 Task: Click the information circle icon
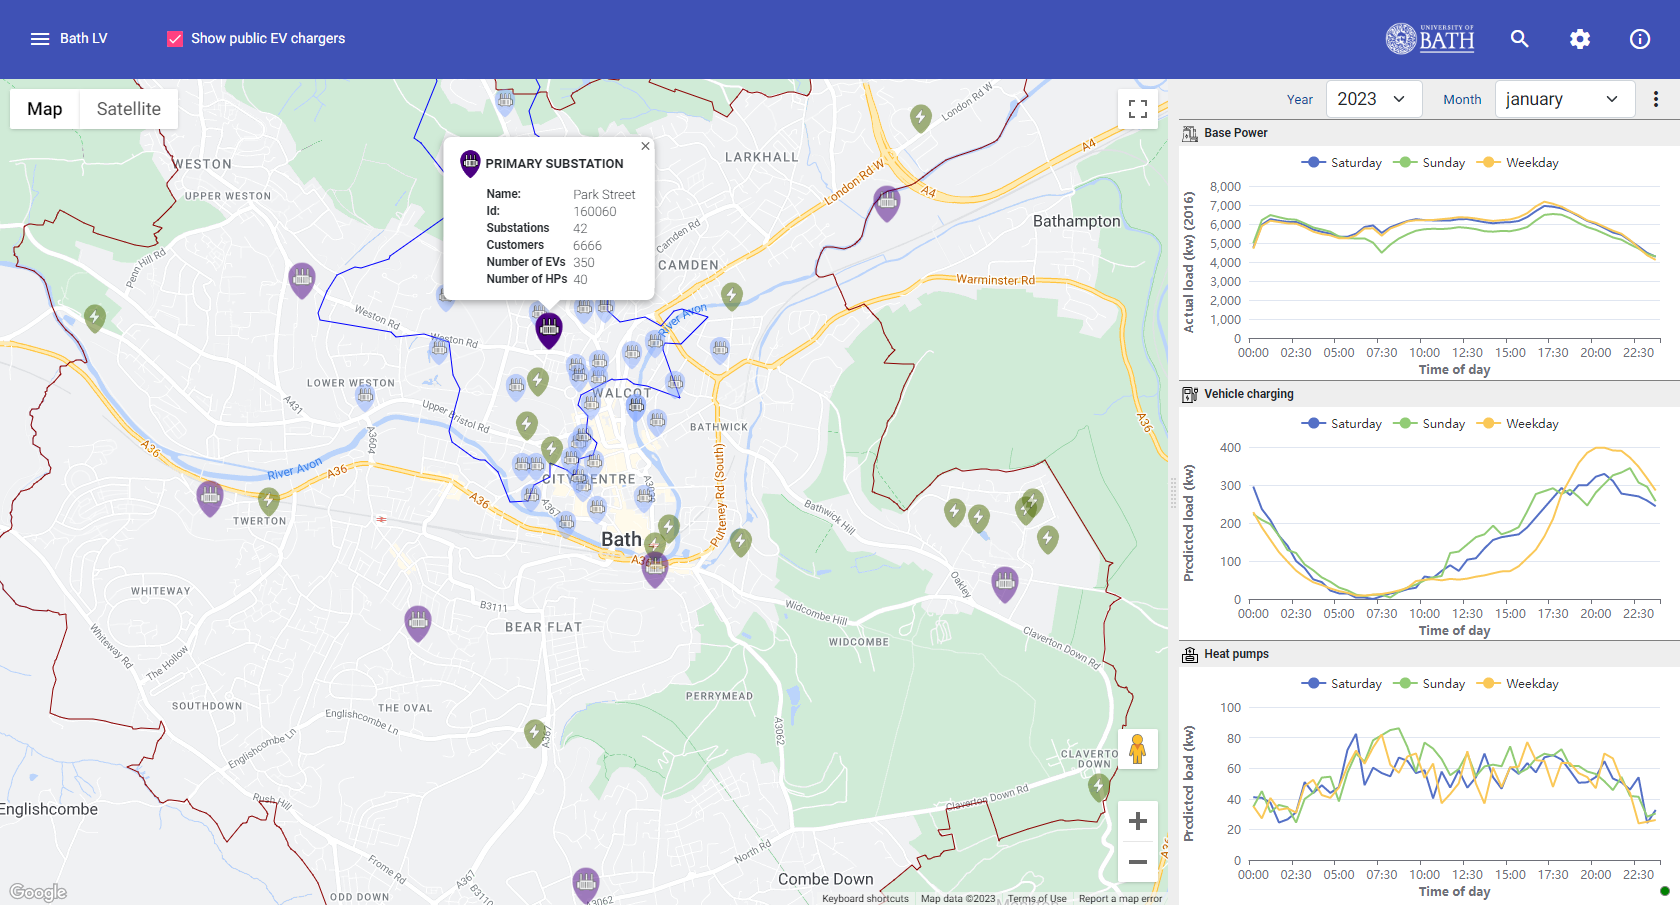[x=1639, y=39]
